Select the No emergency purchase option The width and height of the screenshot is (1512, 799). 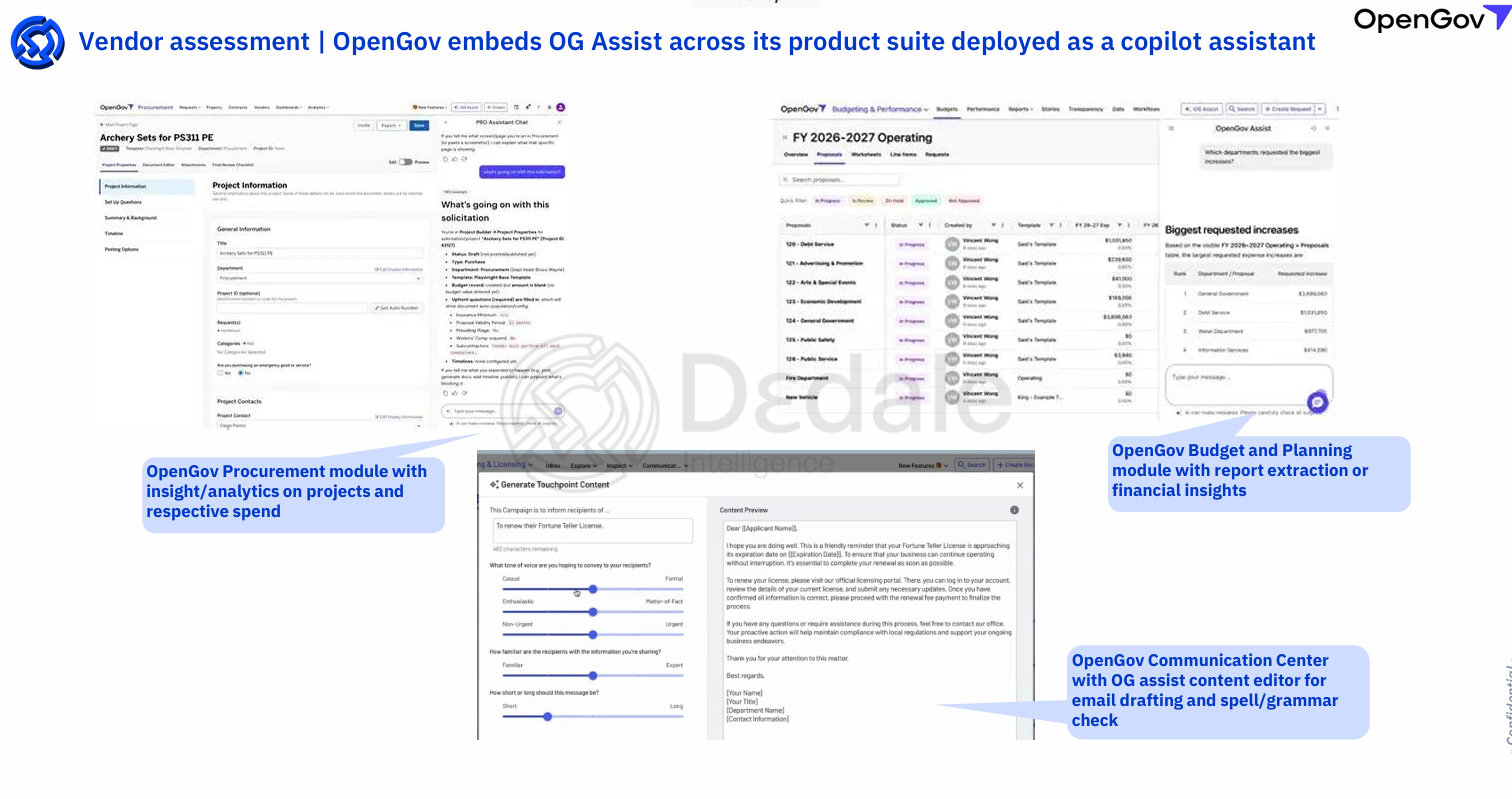pyautogui.click(x=241, y=373)
